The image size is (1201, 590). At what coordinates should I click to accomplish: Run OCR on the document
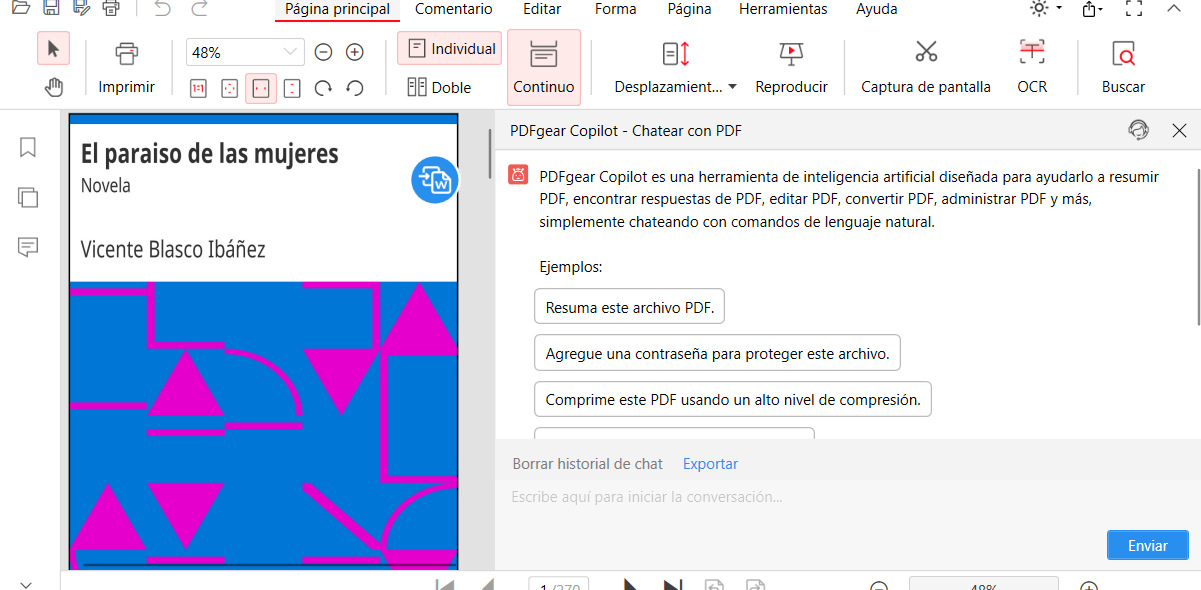point(1031,65)
